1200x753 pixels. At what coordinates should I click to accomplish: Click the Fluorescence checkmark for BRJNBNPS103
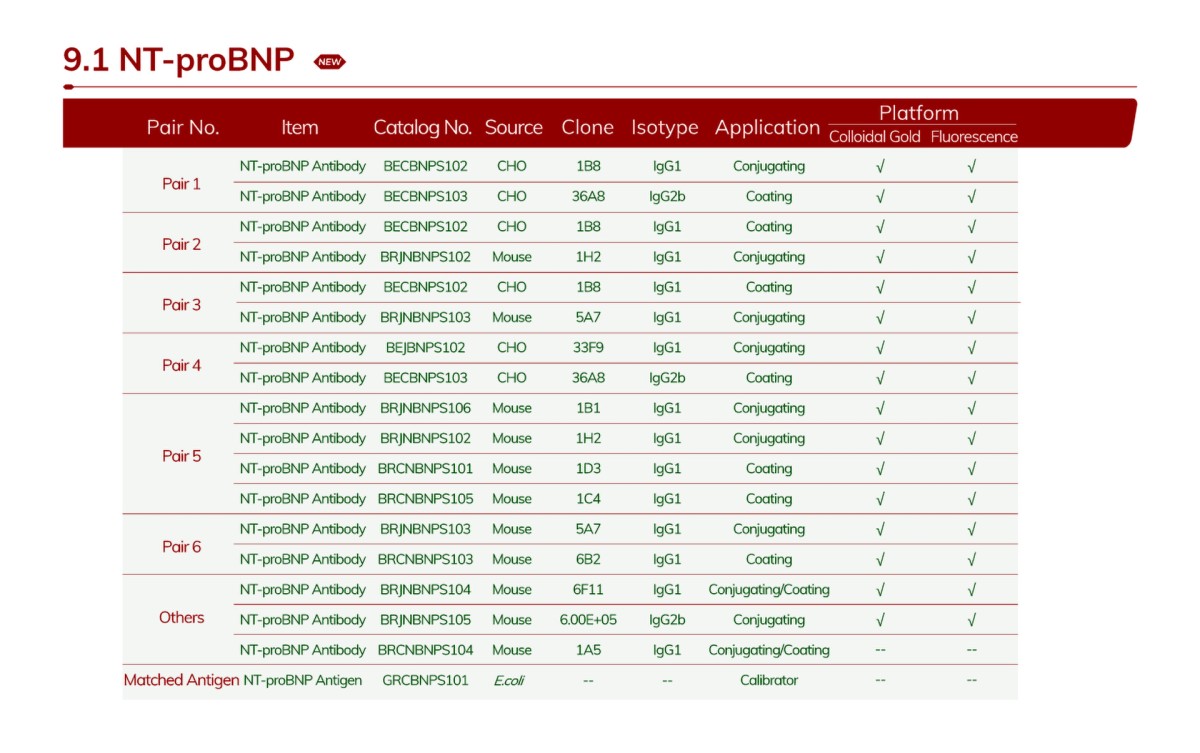972,317
